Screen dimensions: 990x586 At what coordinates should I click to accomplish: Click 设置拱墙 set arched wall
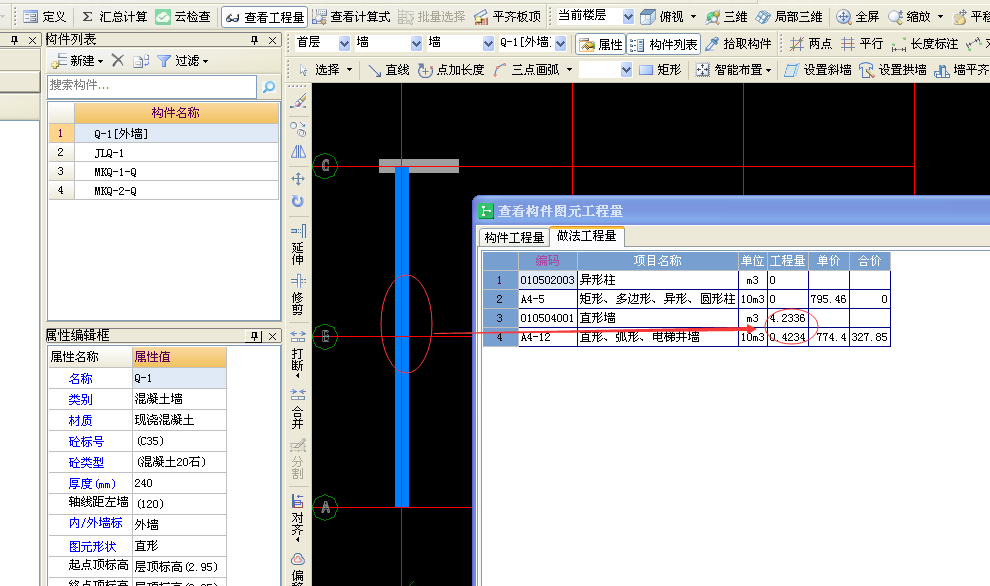coord(893,69)
